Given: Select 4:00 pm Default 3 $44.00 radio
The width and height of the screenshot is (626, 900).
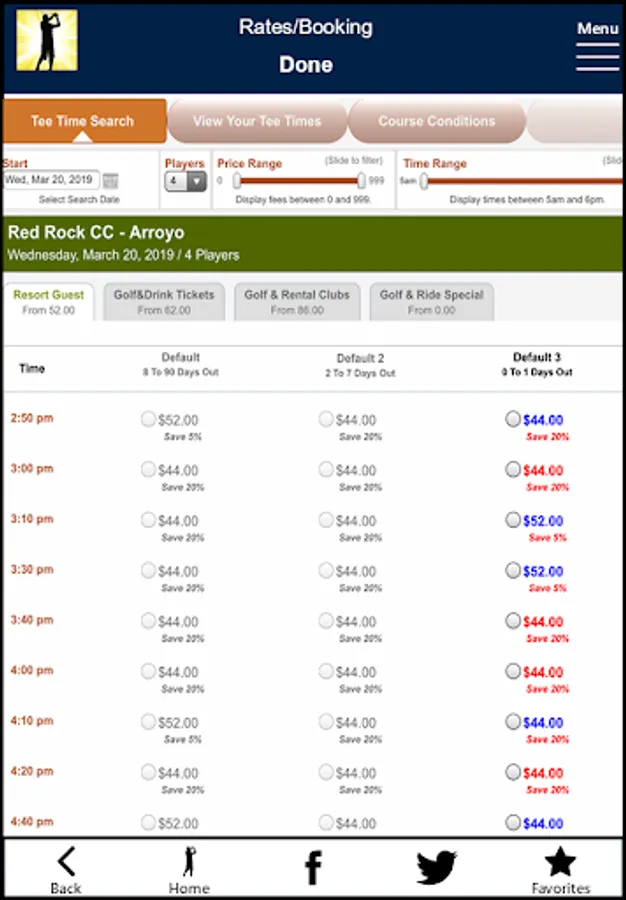Looking at the screenshot, I should [513, 672].
